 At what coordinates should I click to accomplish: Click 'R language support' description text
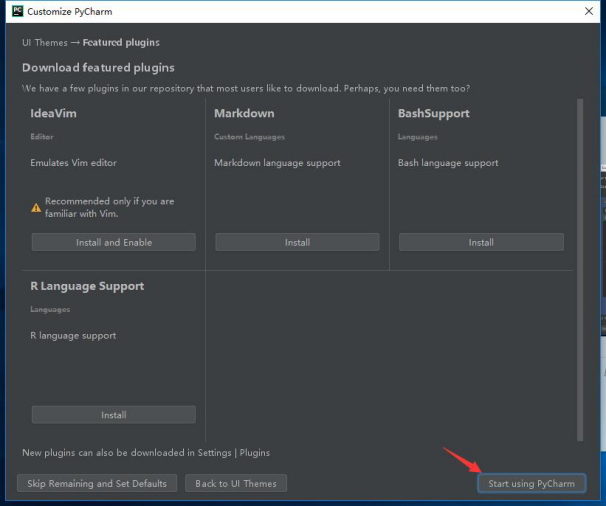73,336
